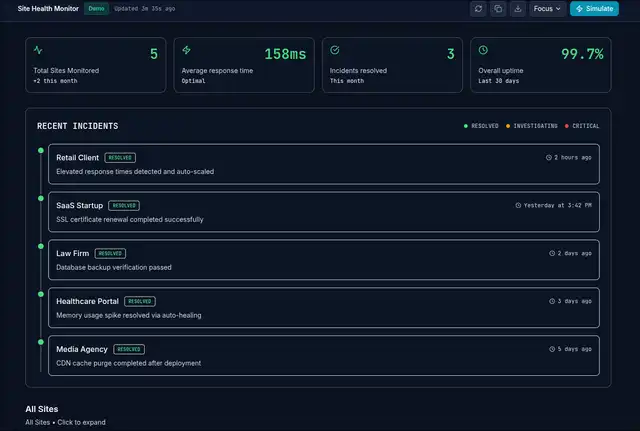Open the Focus dropdown menu

pos(547,9)
